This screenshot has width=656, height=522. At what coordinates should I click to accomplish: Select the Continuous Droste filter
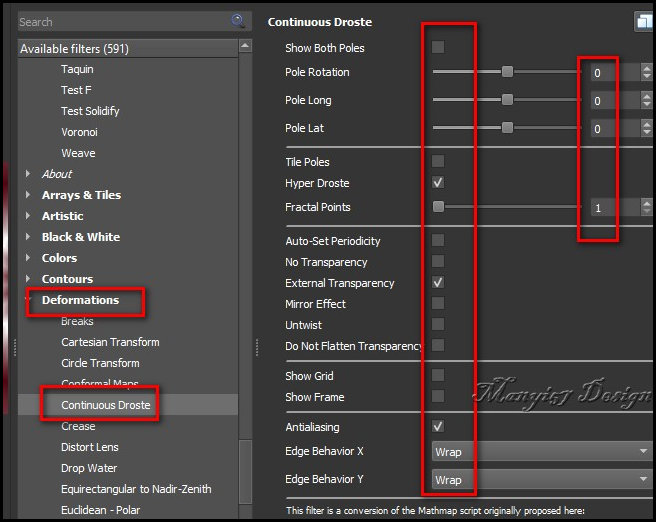point(105,404)
